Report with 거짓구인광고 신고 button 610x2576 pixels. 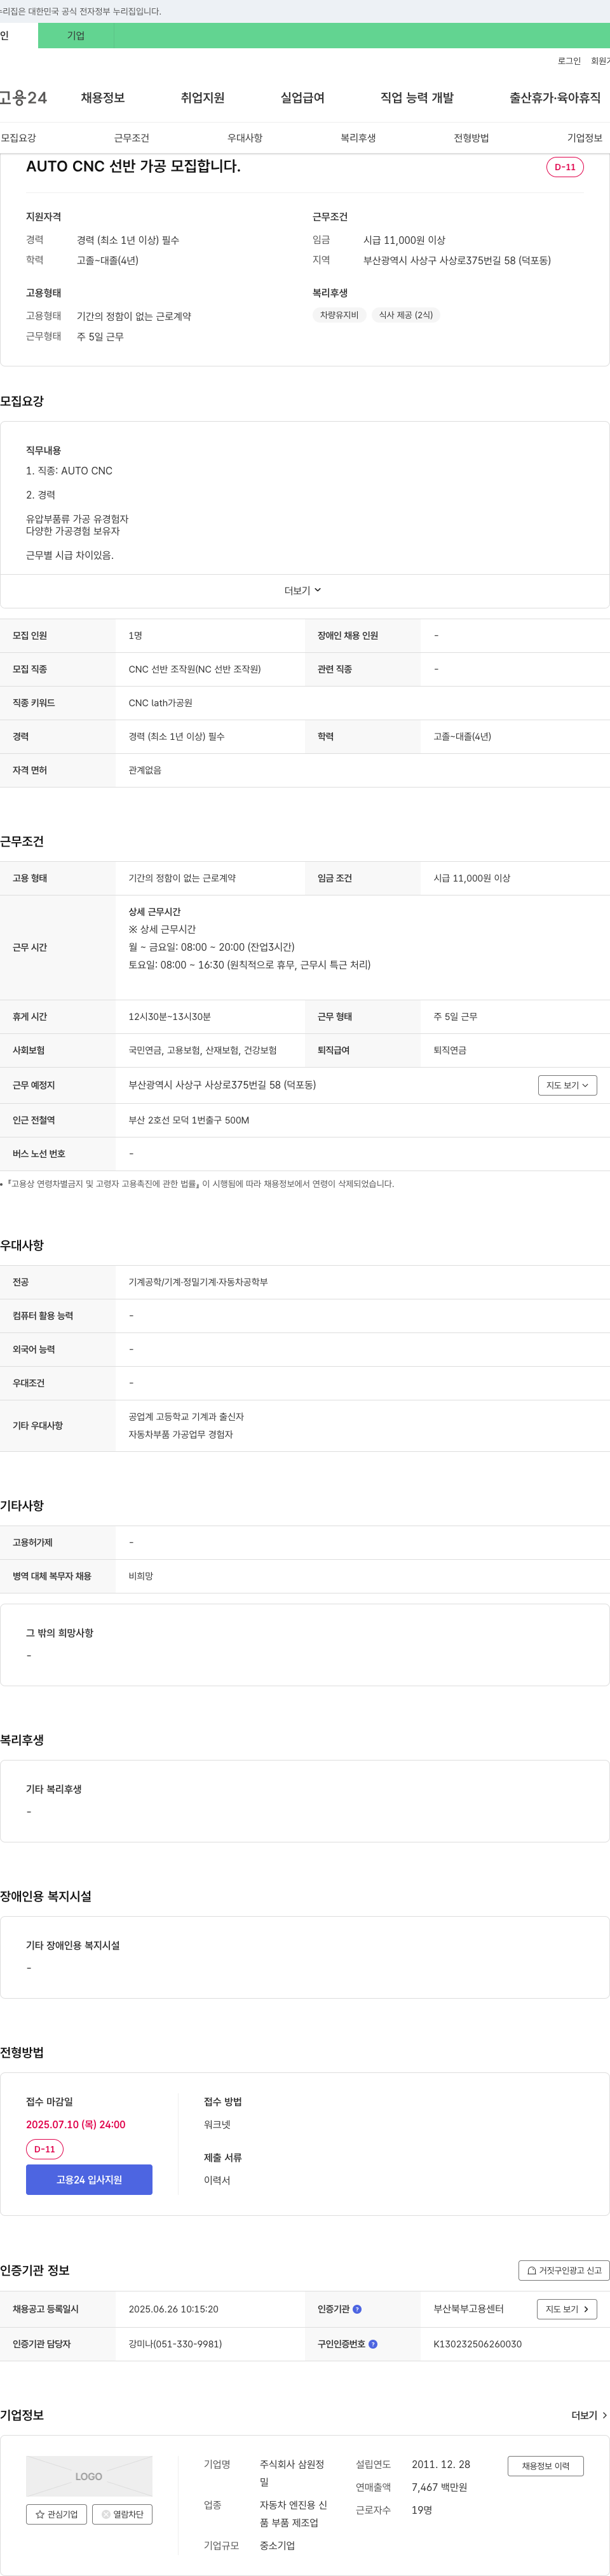564,2271
